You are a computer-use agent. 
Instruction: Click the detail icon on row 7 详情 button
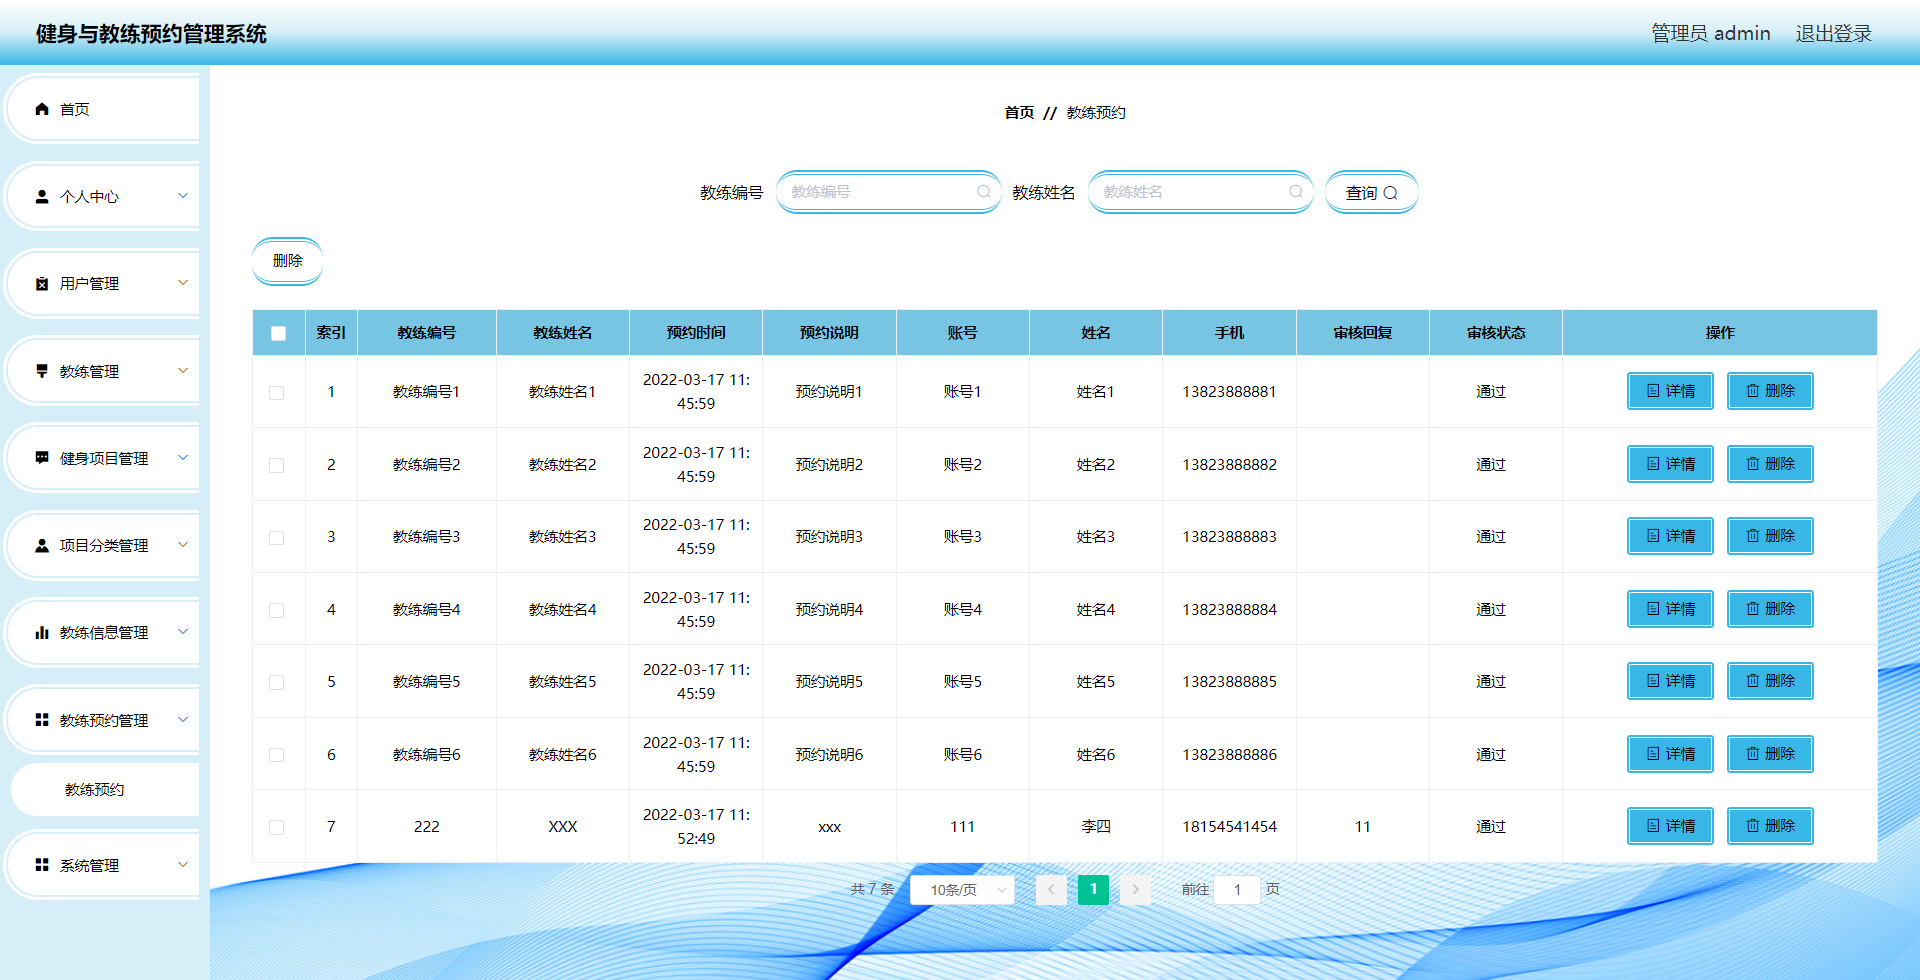pos(1652,825)
